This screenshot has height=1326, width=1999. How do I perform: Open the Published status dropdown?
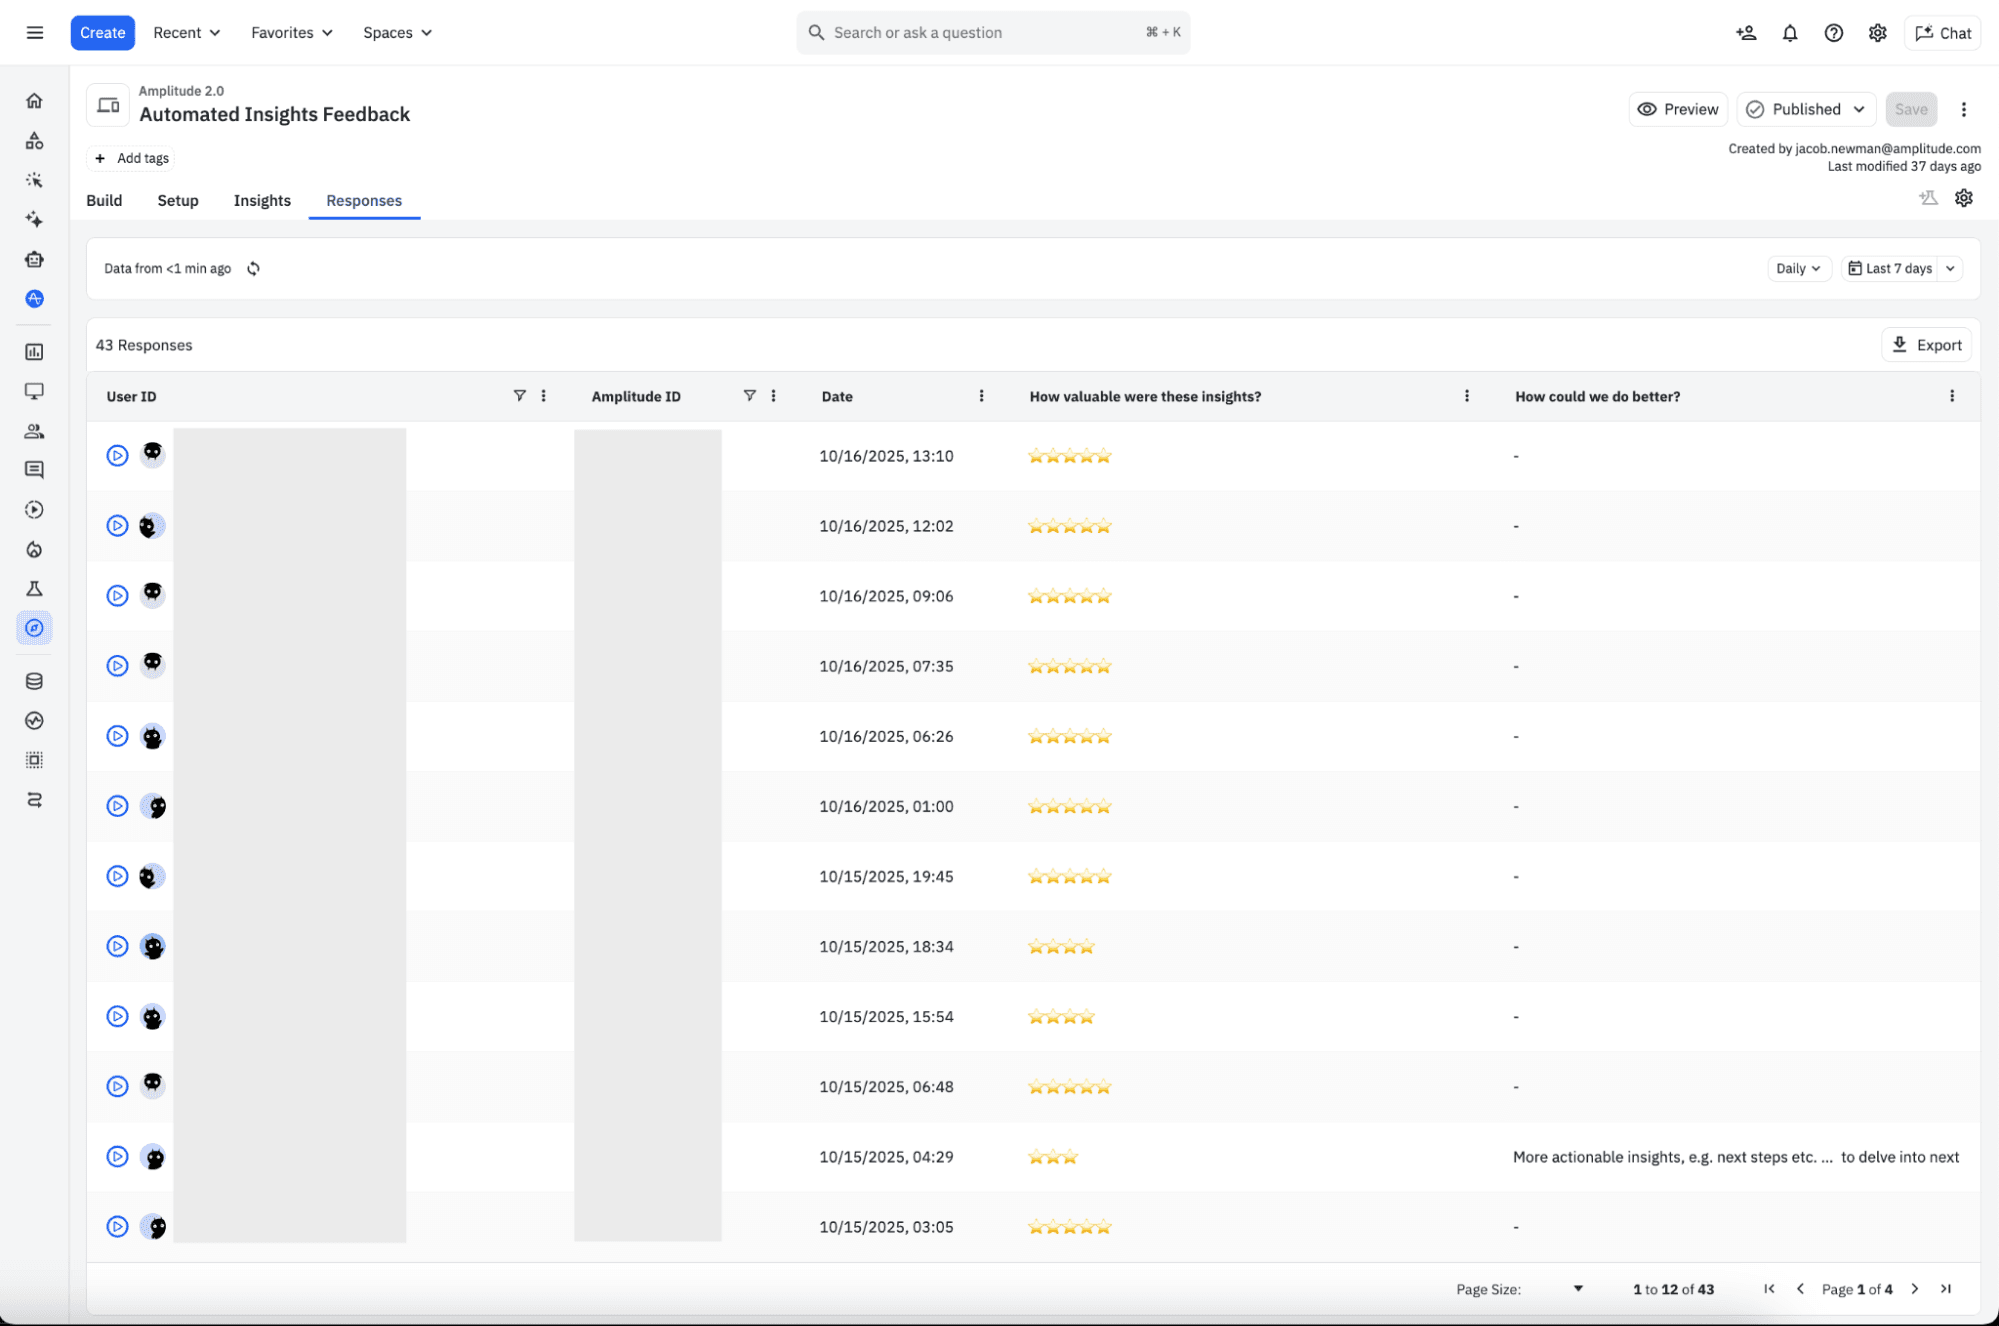pos(1805,109)
